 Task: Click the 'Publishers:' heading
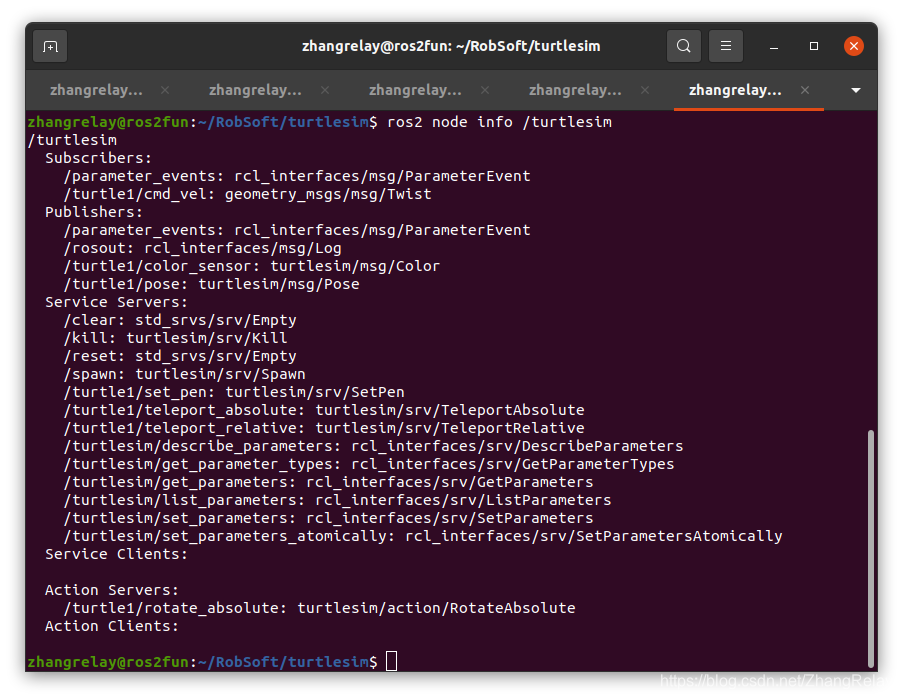pyautogui.click(x=94, y=212)
